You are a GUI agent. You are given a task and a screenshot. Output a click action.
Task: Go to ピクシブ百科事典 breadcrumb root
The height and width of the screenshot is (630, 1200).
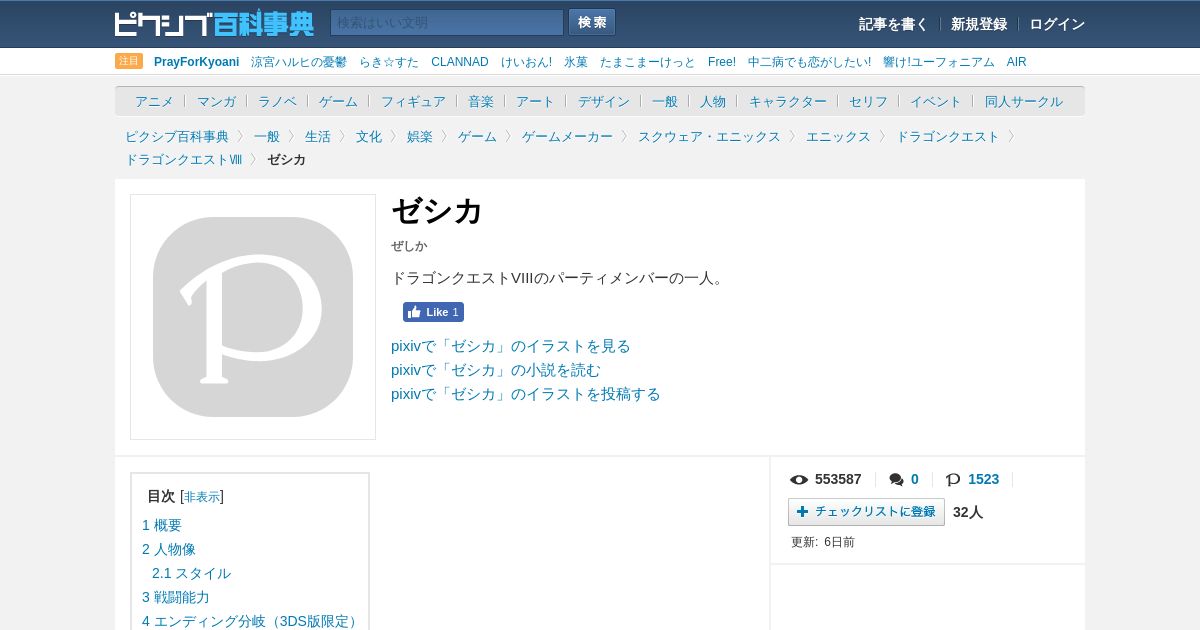pos(177,136)
